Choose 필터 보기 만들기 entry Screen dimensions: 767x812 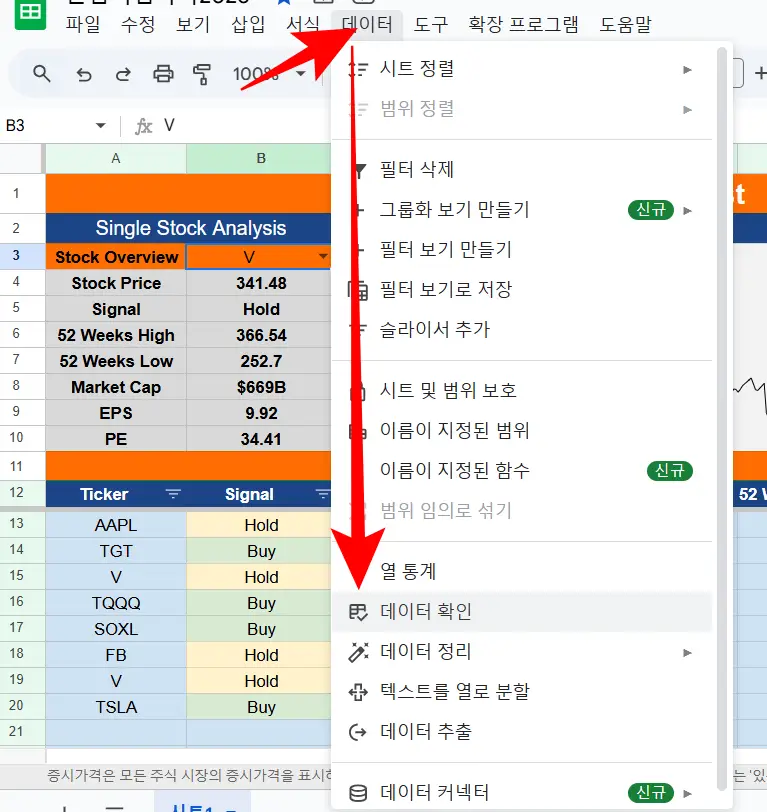(x=522, y=250)
